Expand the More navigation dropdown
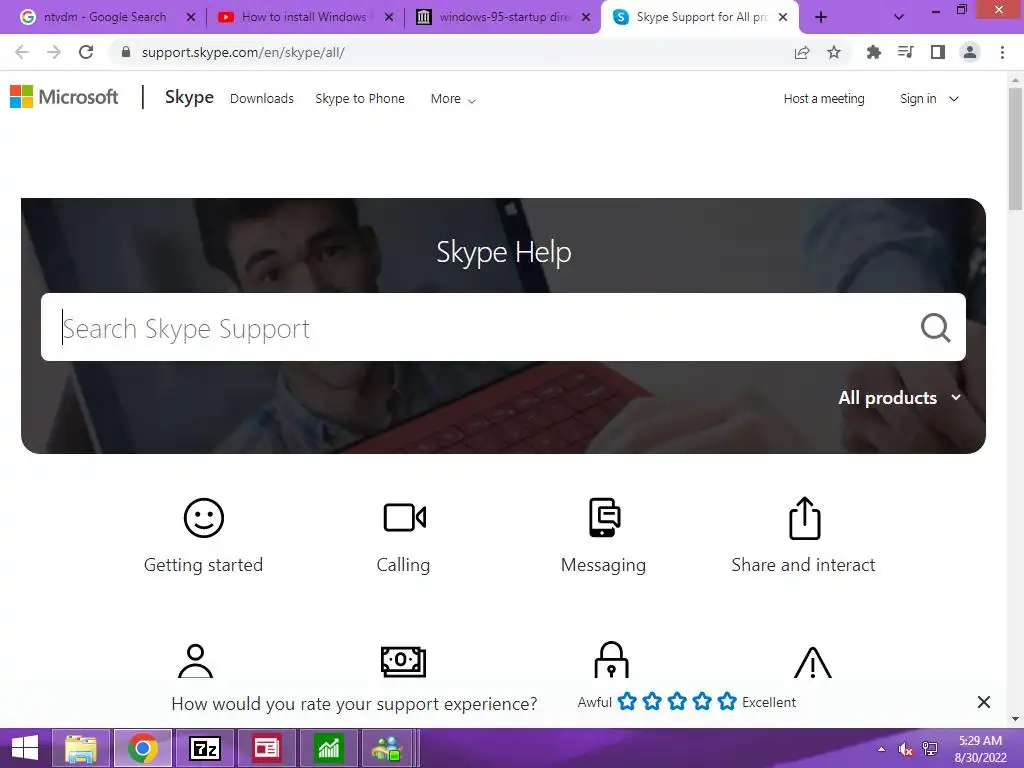Image resolution: width=1024 pixels, height=768 pixels. click(x=453, y=99)
